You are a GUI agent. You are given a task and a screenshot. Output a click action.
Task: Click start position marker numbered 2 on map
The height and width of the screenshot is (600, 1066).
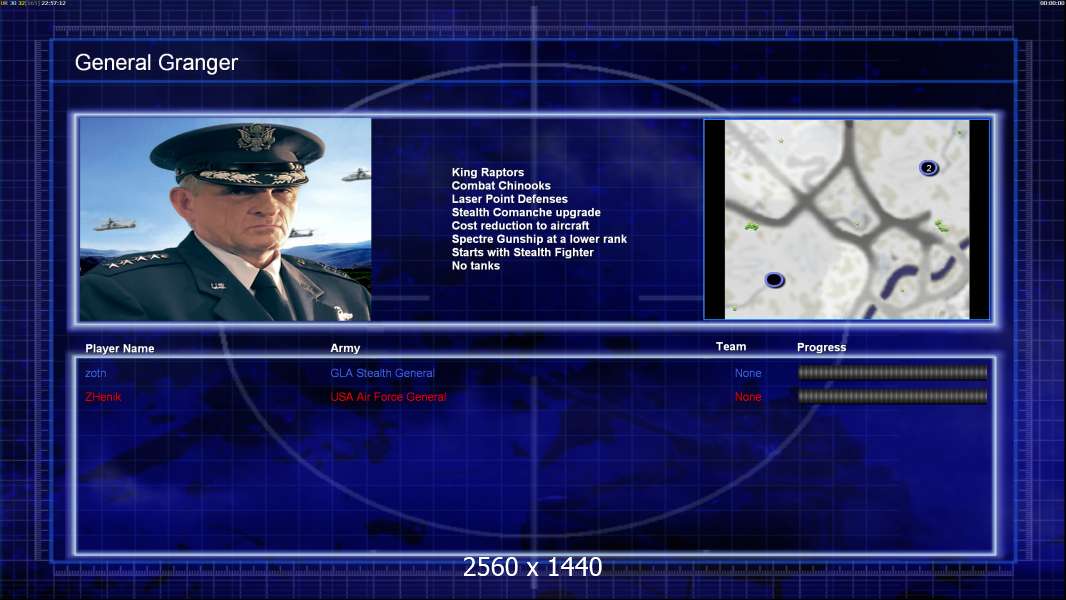pos(929,168)
